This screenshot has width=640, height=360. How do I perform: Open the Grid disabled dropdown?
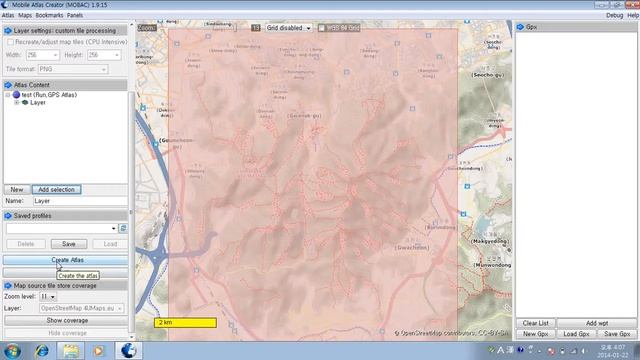[x=289, y=28]
